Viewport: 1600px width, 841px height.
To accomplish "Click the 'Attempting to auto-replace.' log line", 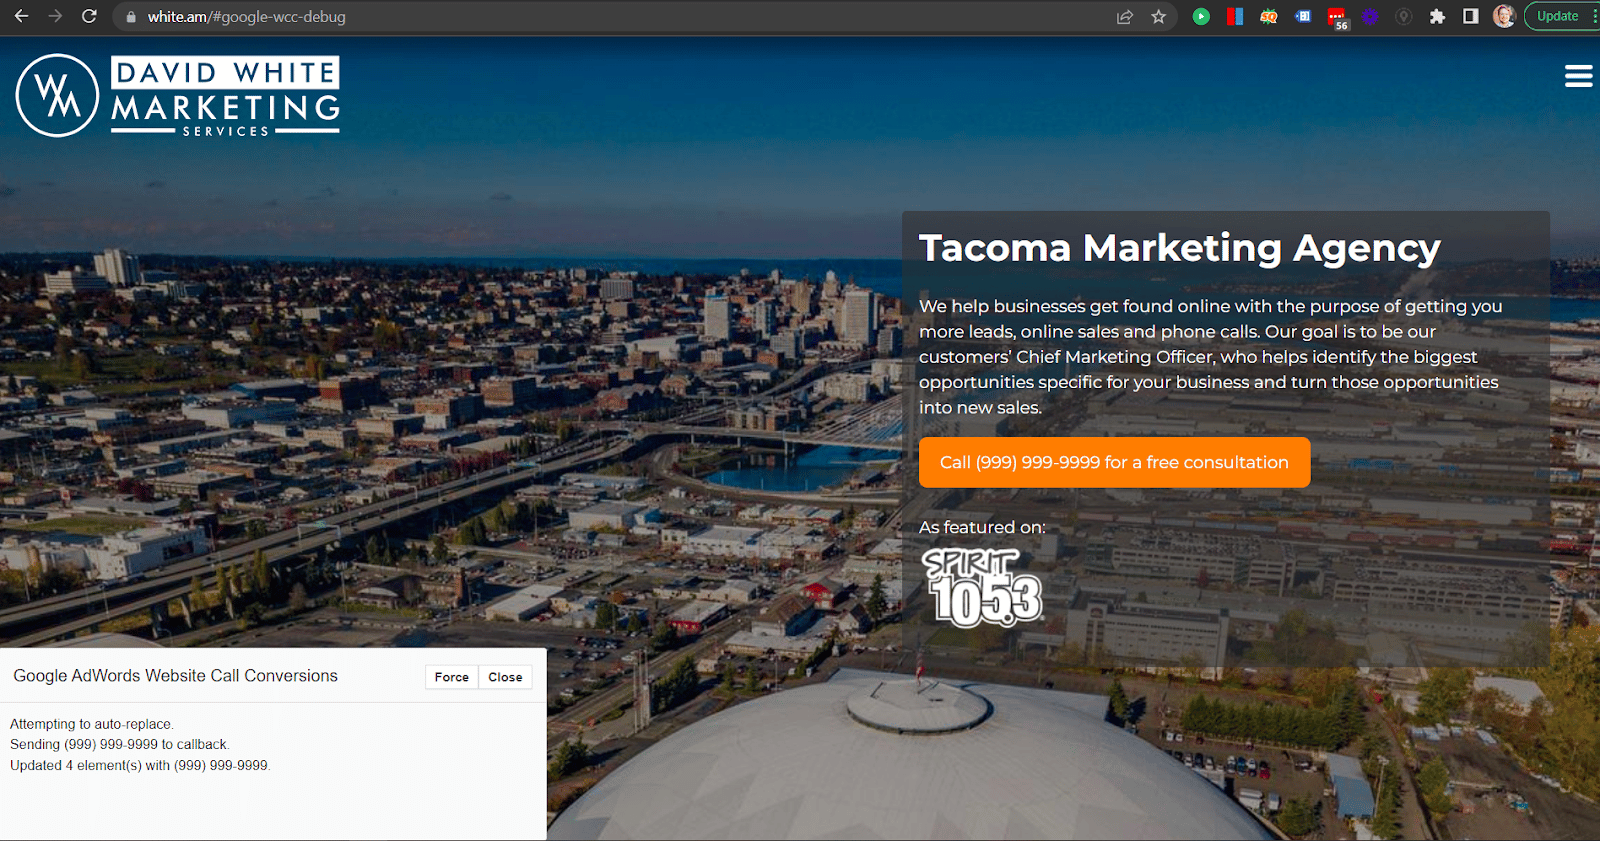I will coord(92,724).
